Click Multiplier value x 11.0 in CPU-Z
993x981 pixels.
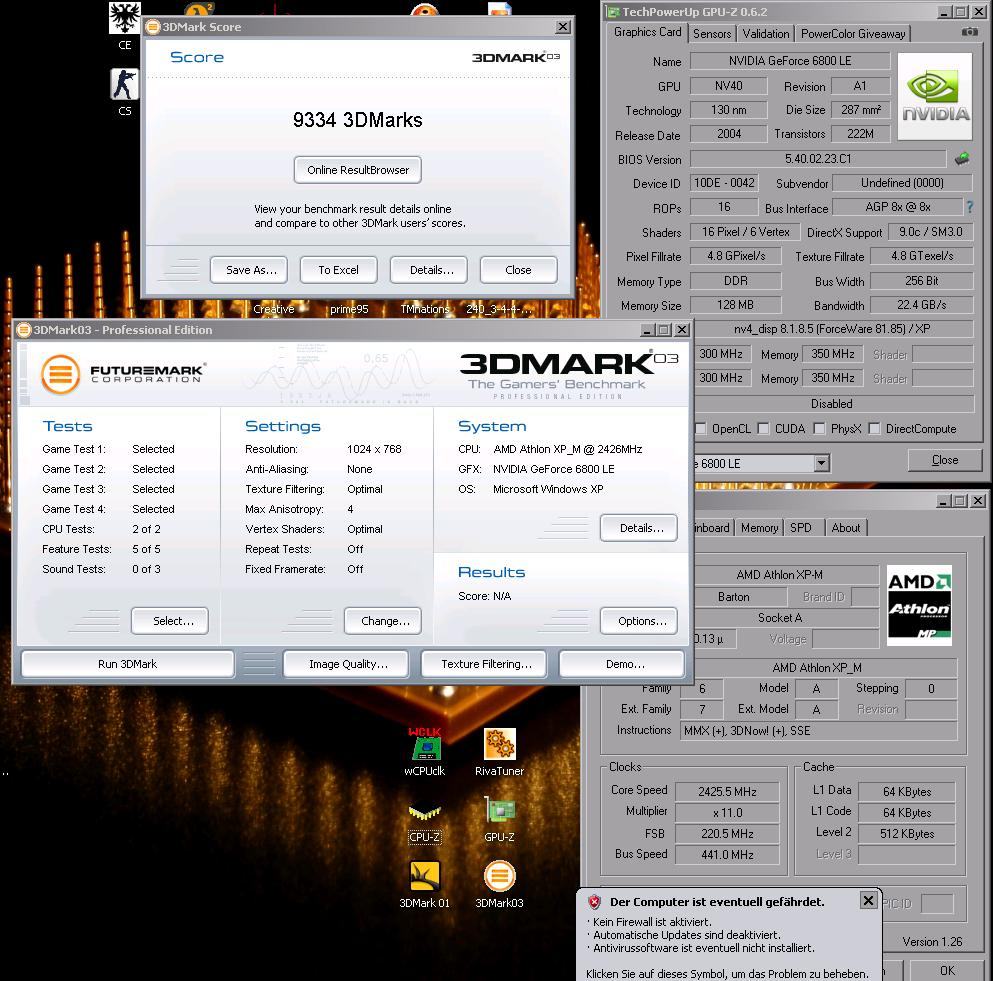click(727, 813)
